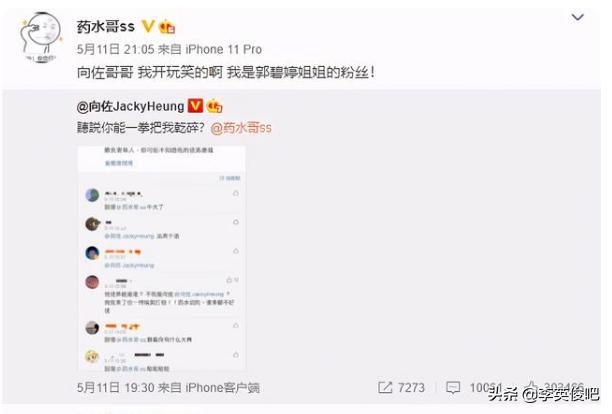
Task: Click the gold V verification badge
Action: click(148, 27)
